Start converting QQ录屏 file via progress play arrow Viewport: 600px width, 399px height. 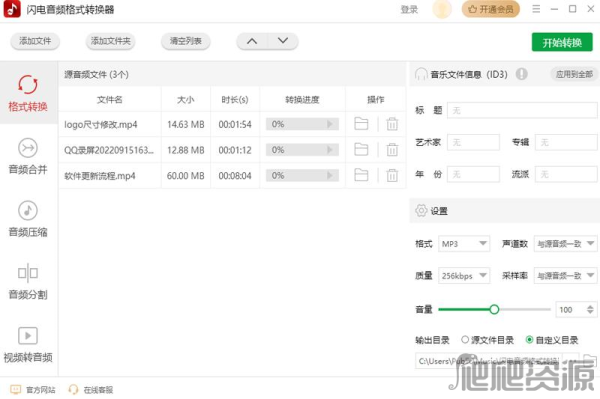pos(329,150)
